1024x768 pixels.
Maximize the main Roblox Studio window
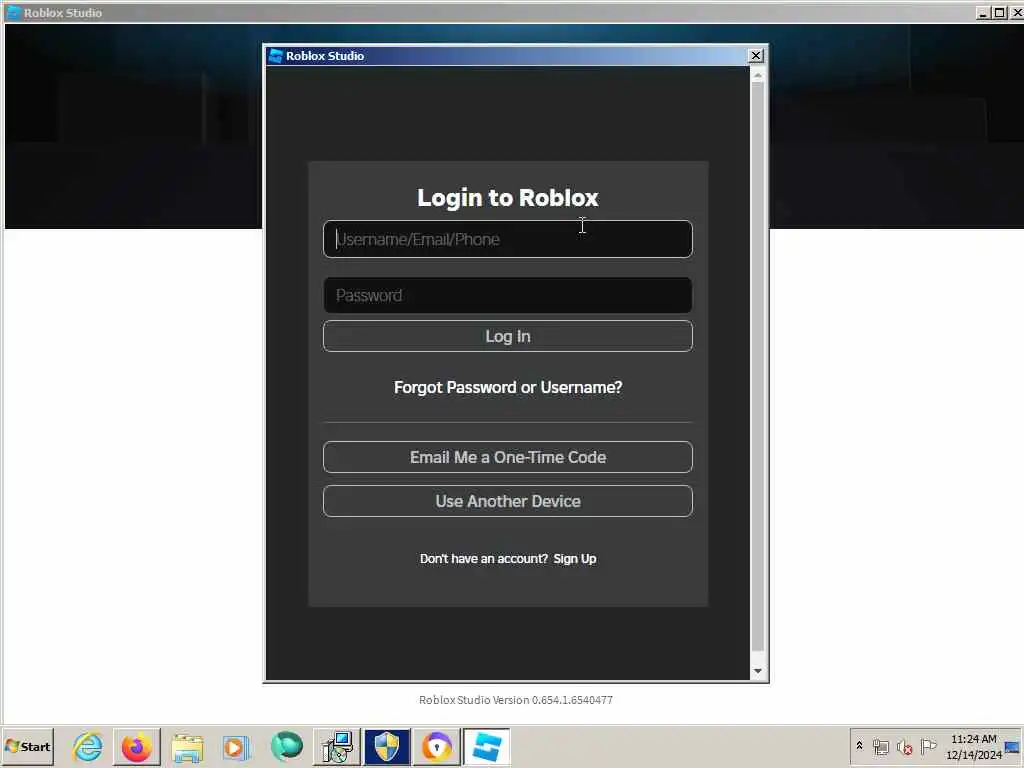coord(999,12)
